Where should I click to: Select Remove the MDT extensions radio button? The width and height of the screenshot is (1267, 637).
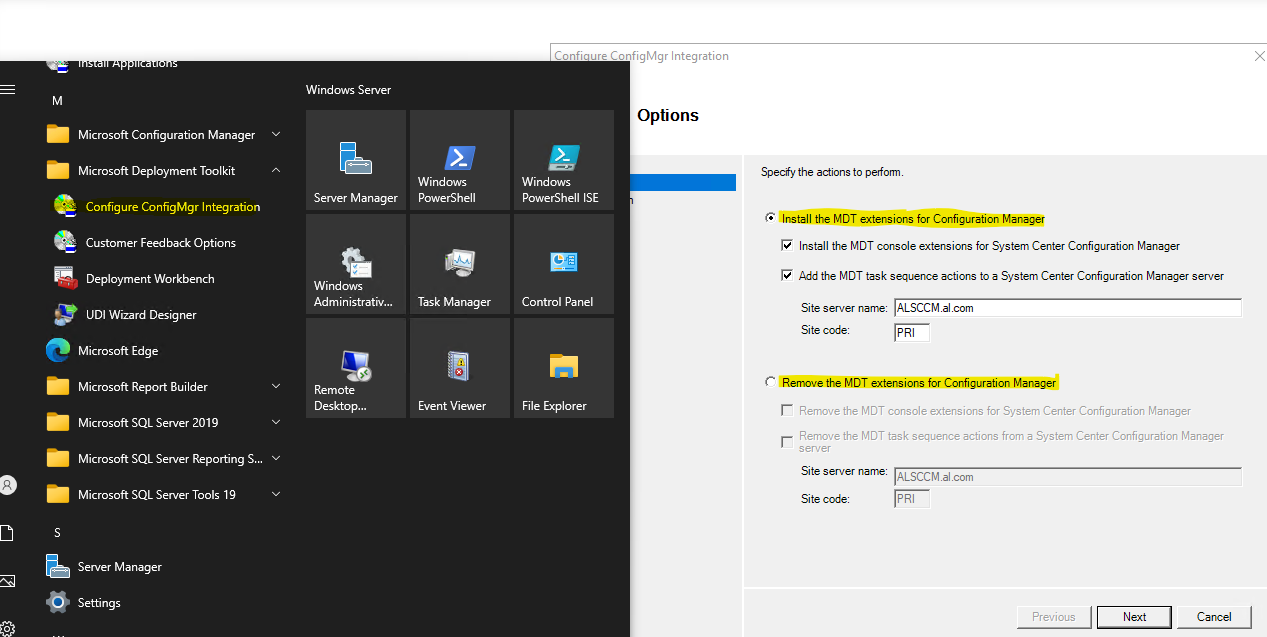coord(770,382)
